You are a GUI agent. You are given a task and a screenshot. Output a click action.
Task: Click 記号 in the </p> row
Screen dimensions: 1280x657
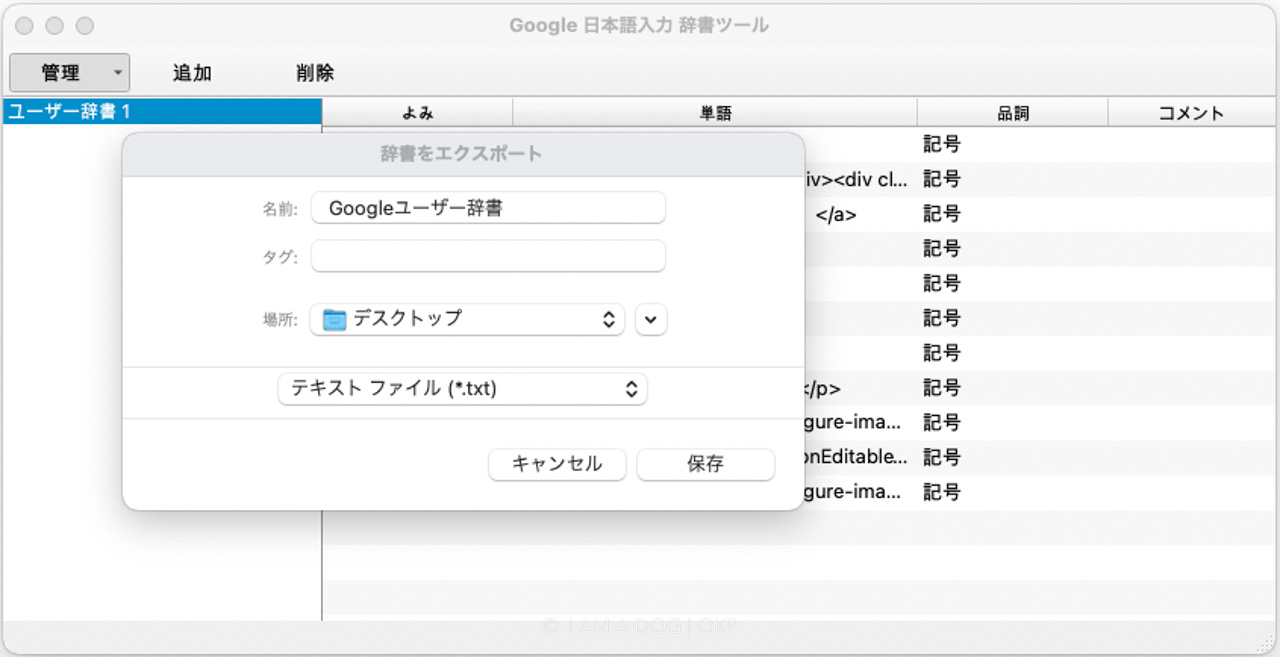click(942, 388)
